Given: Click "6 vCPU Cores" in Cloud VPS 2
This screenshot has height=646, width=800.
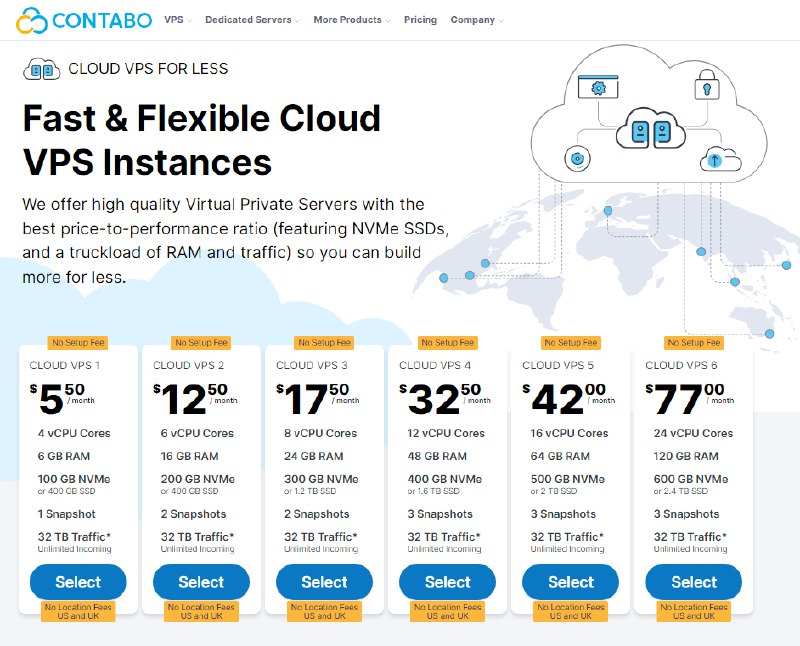Looking at the screenshot, I should tap(197, 433).
